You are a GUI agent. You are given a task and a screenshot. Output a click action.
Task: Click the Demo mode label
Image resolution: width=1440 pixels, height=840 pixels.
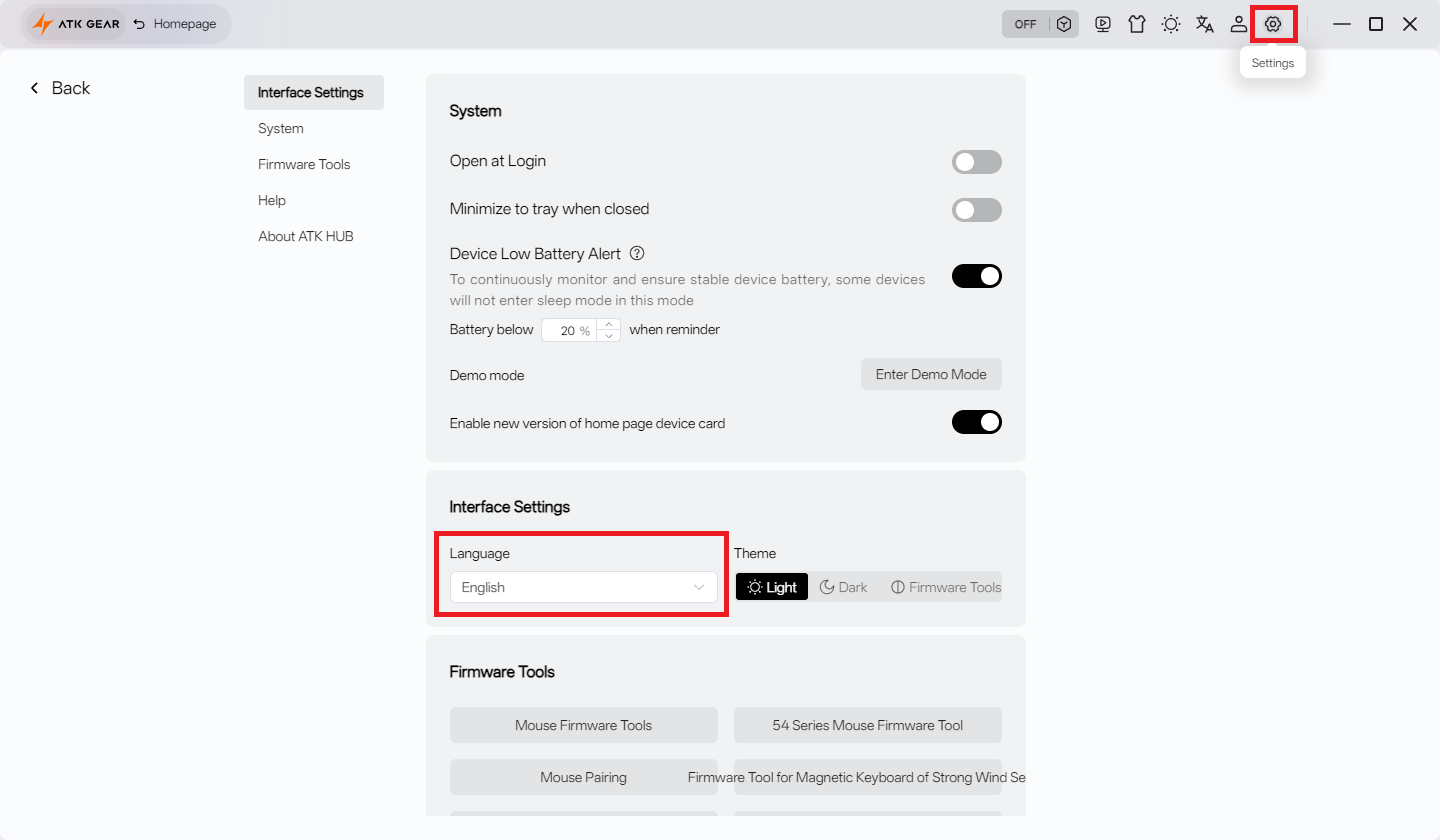click(x=487, y=375)
